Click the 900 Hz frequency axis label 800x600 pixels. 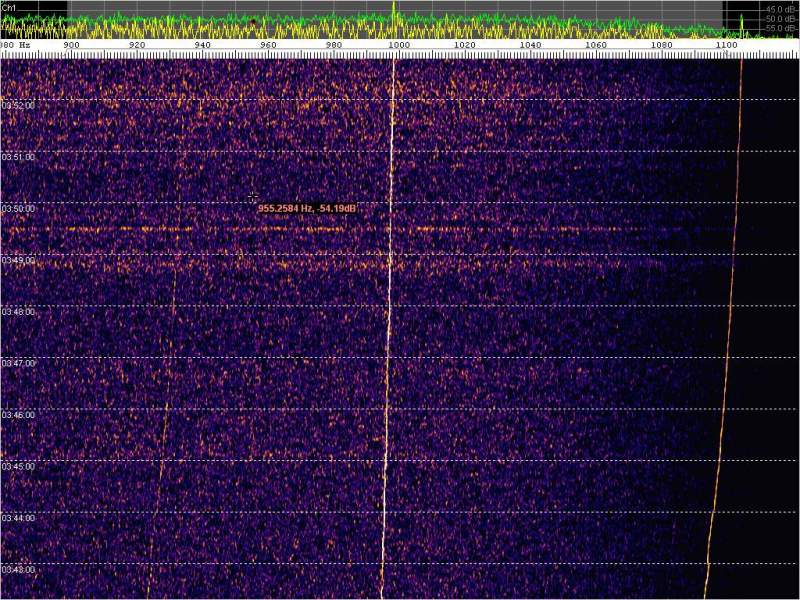[71, 45]
